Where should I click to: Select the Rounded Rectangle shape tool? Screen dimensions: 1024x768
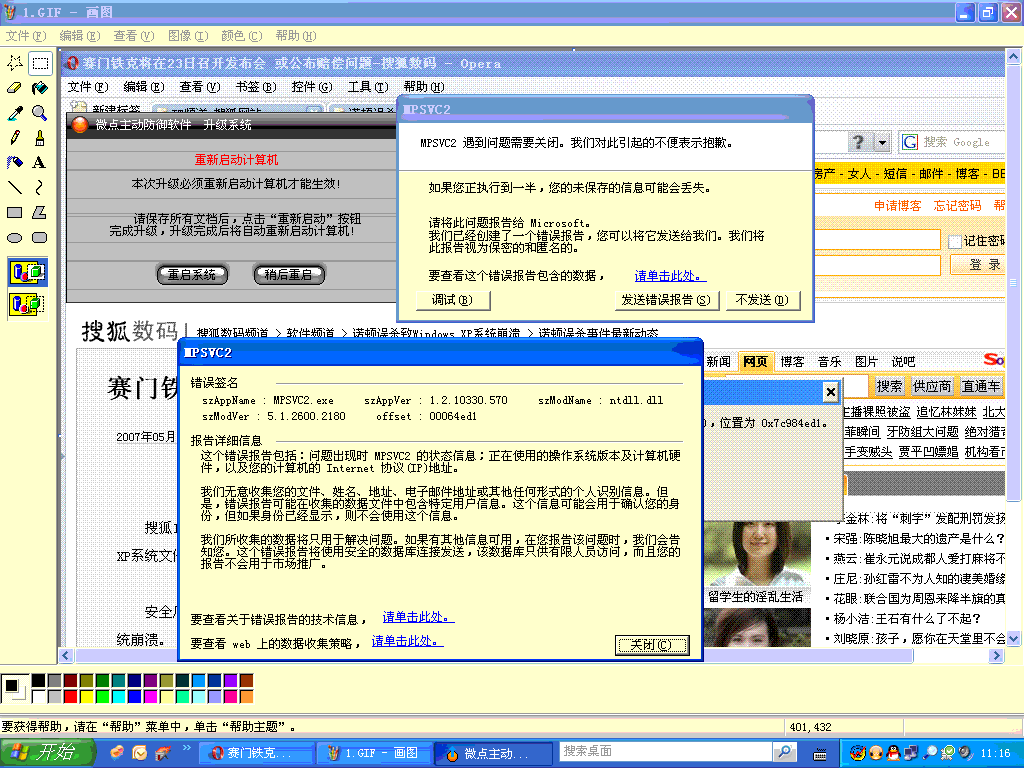click(x=40, y=238)
